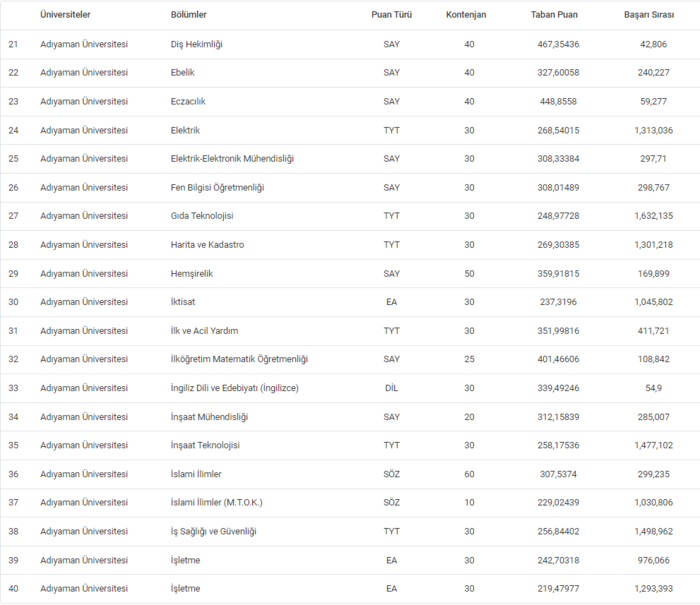Select the İşletme cell in row 39
Screen dimensions: 700x605
tap(185, 560)
